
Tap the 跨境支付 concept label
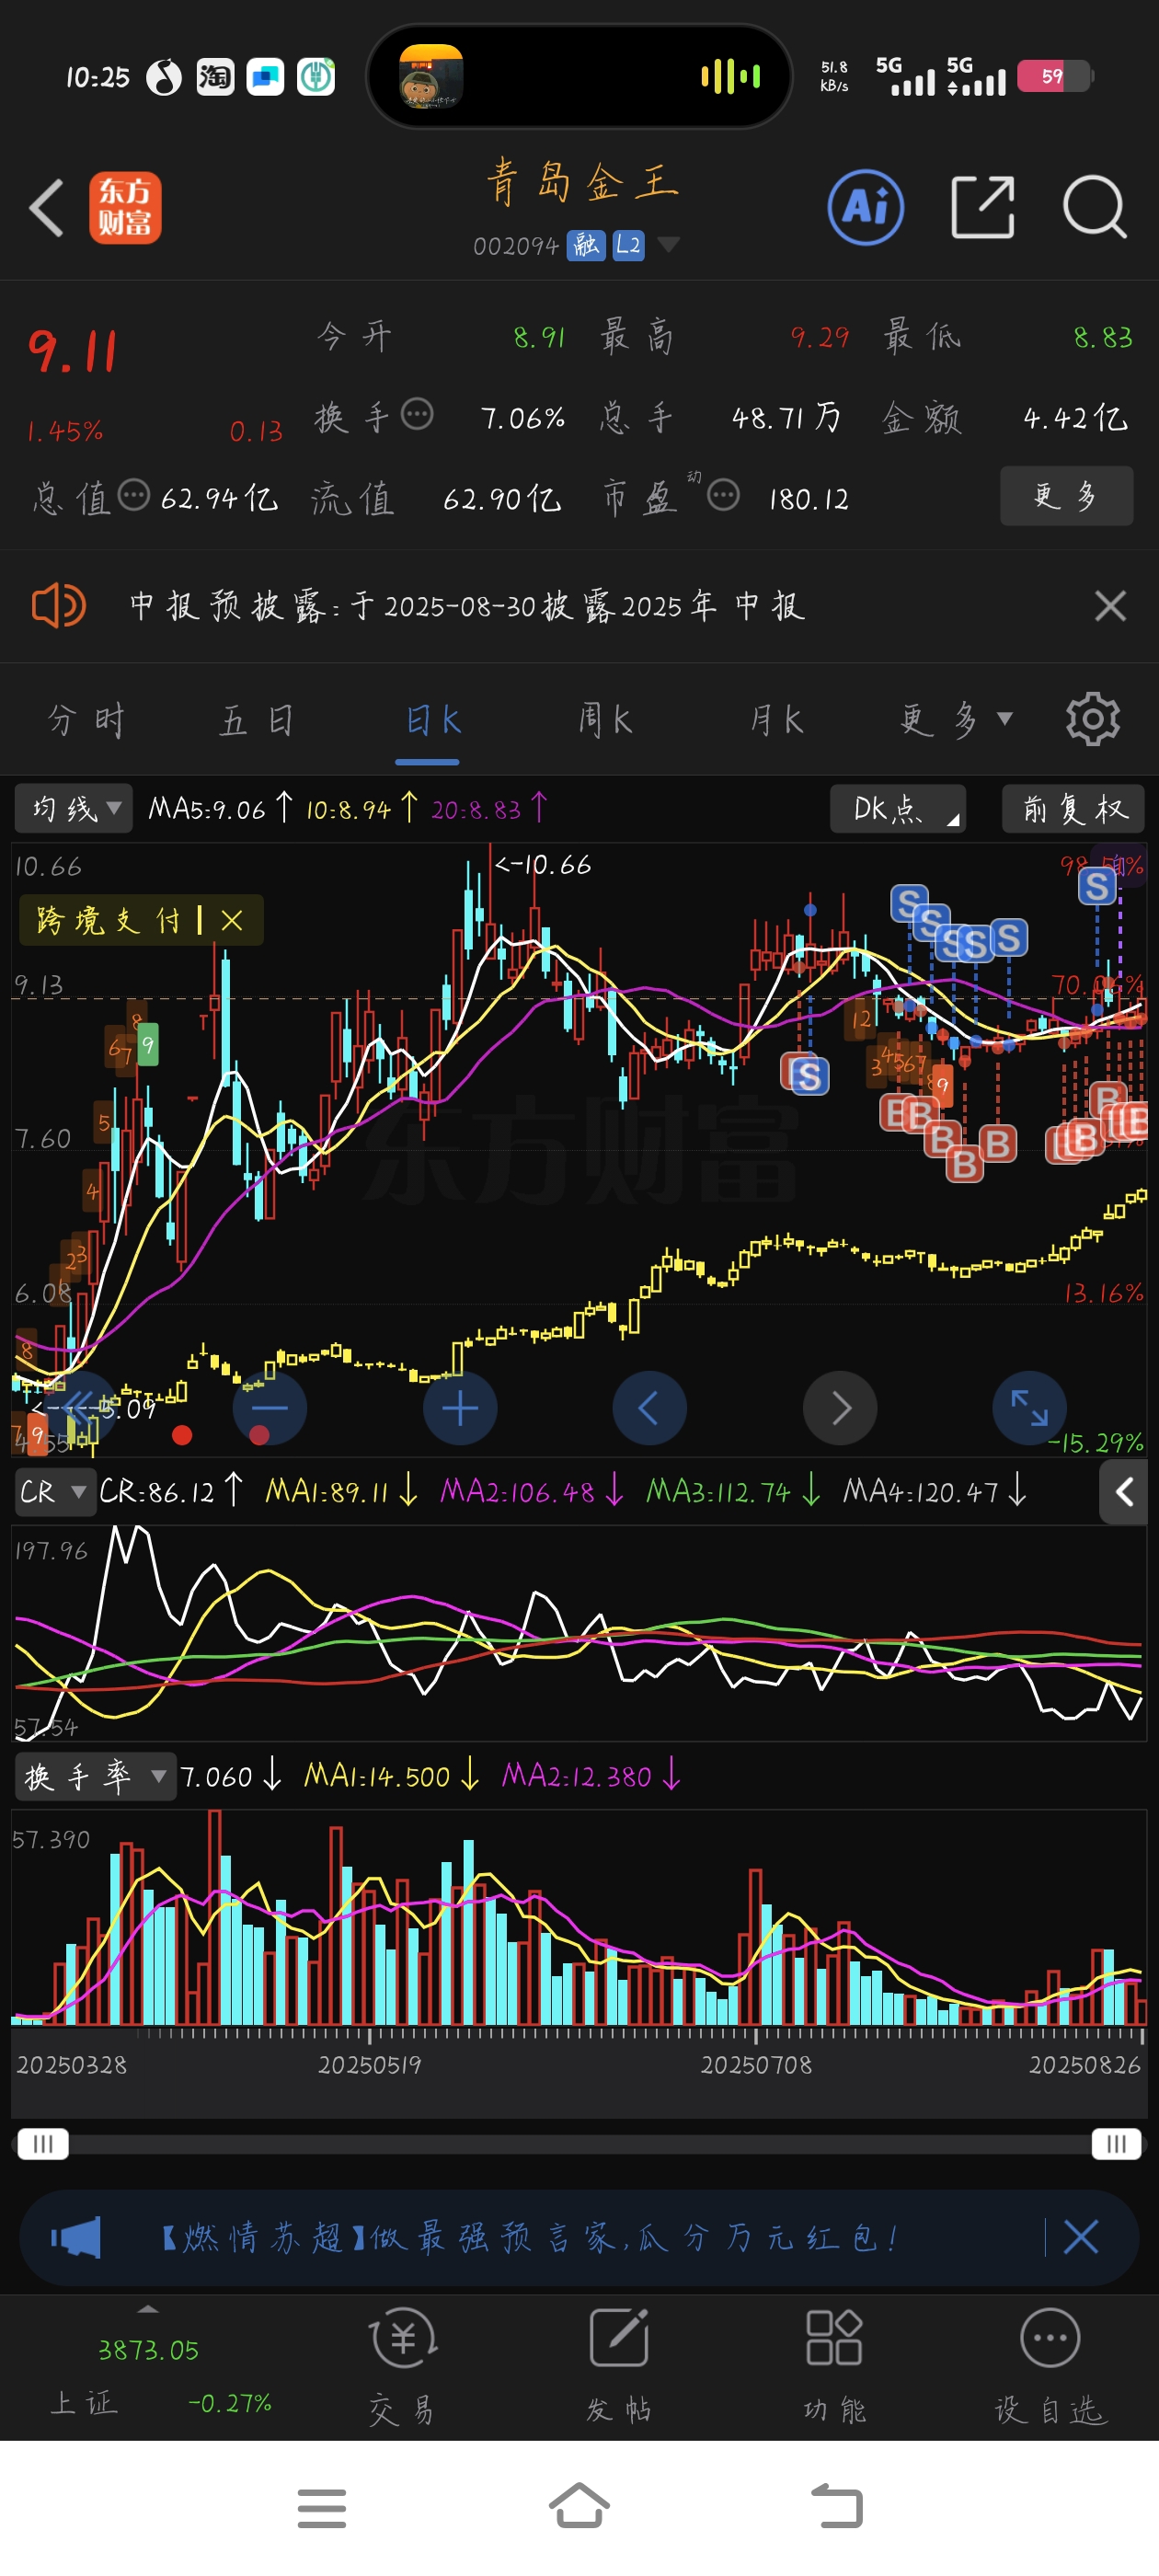[108, 921]
